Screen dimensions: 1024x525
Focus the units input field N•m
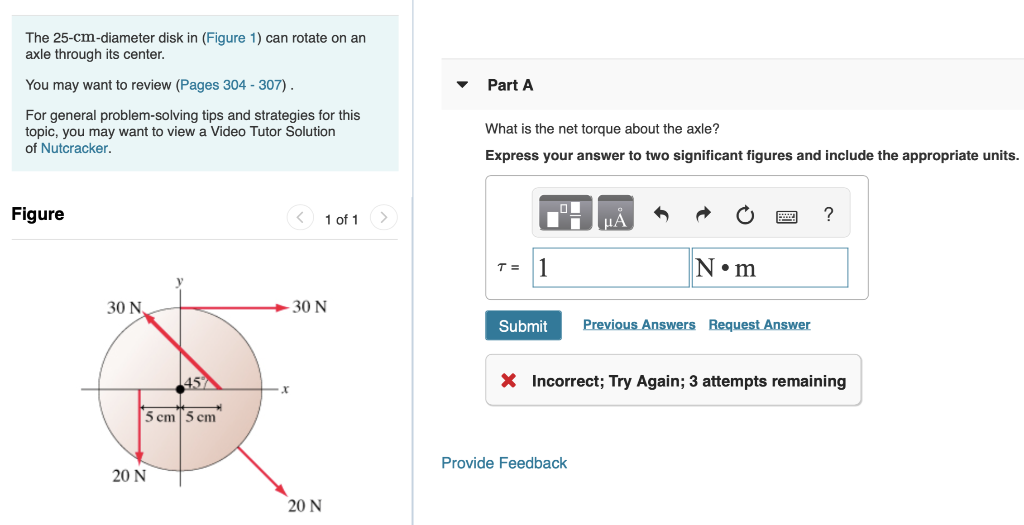click(x=770, y=267)
